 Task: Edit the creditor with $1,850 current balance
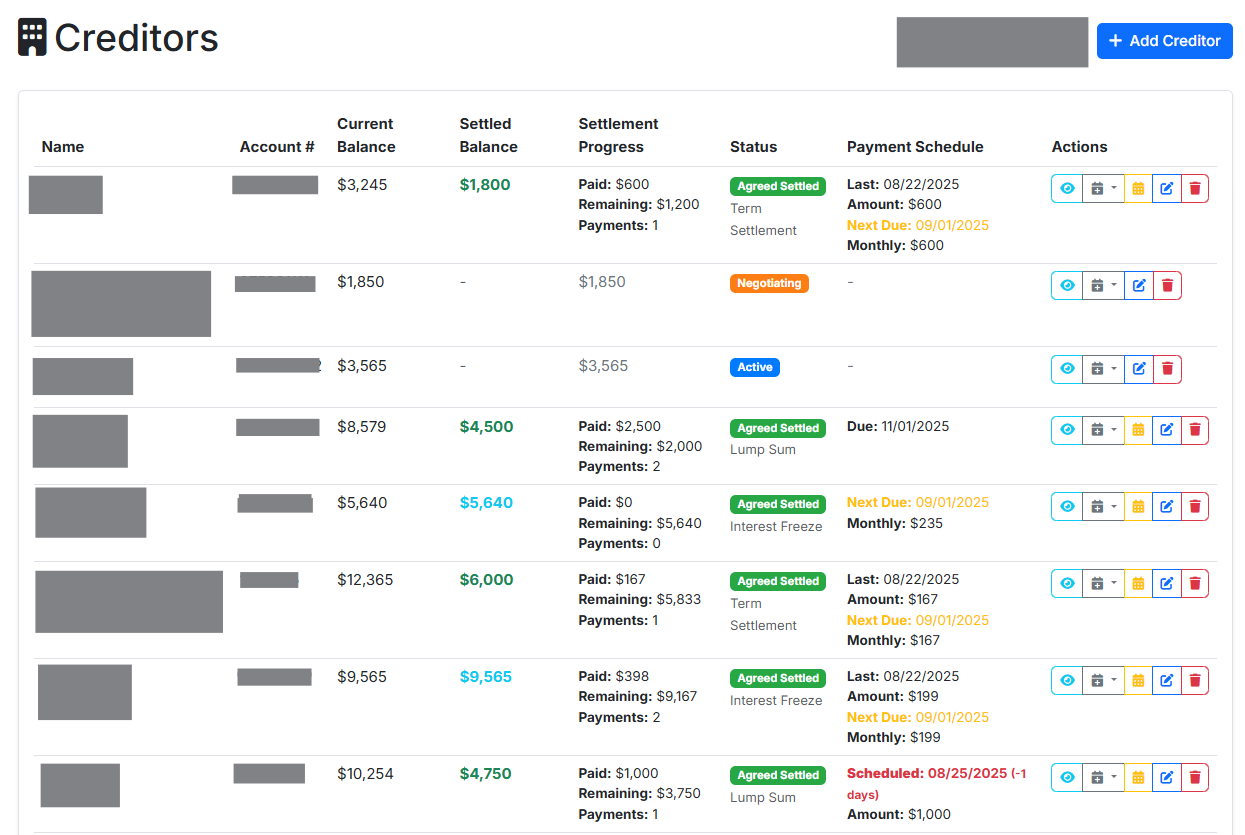tap(1138, 286)
